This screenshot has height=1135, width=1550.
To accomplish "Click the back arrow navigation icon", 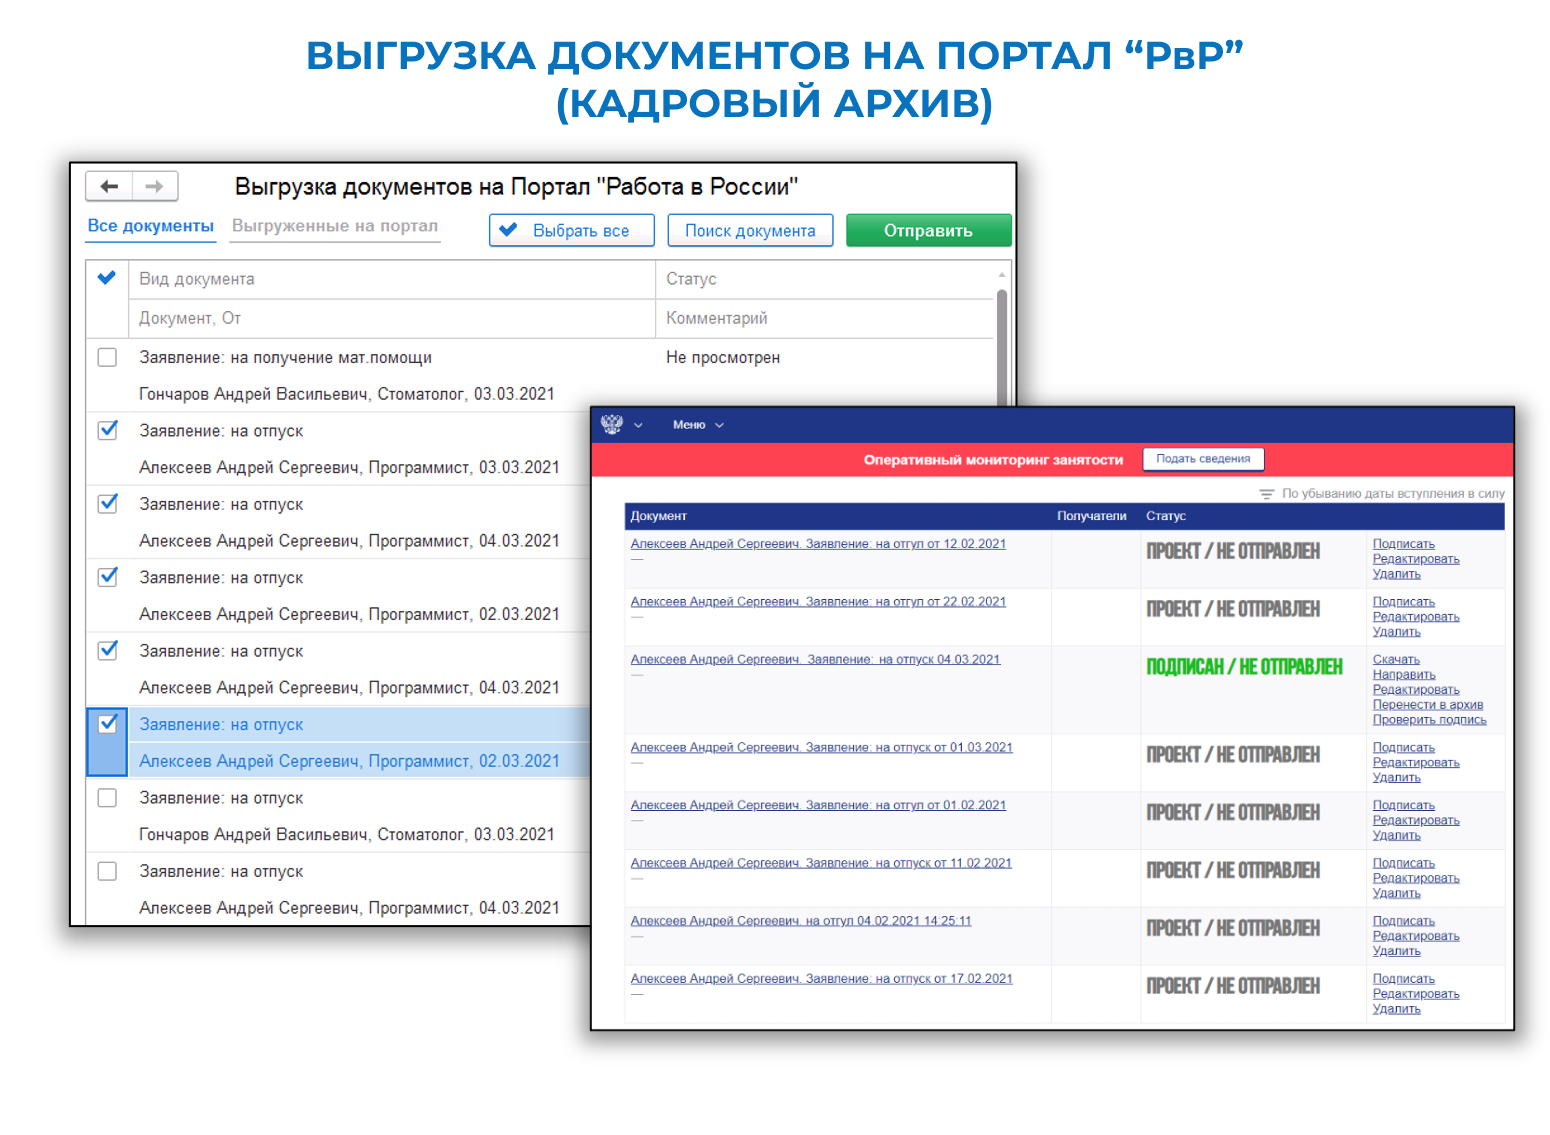I will pyautogui.click(x=109, y=186).
